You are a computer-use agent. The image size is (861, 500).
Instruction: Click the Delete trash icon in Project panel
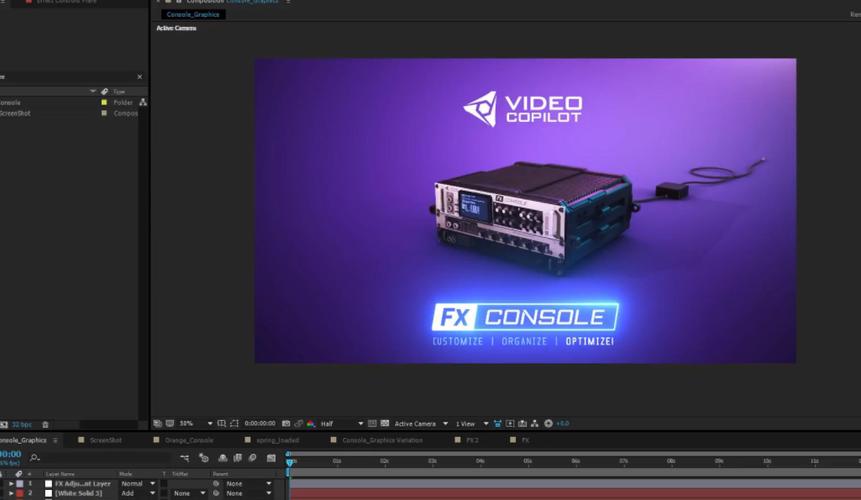click(x=46, y=425)
